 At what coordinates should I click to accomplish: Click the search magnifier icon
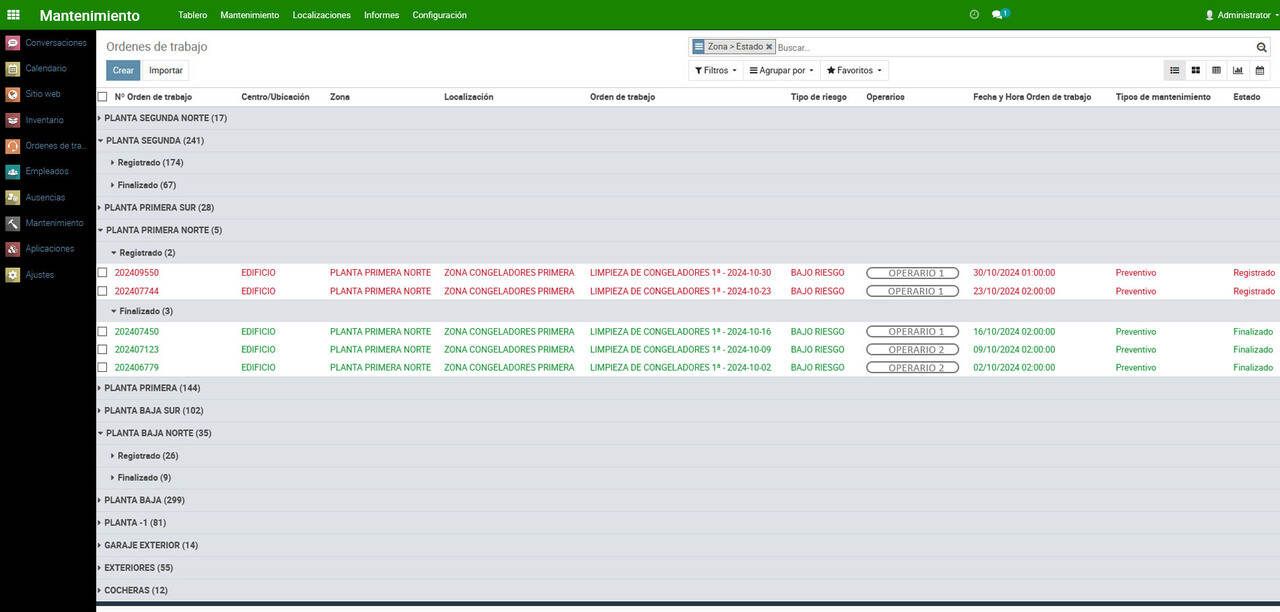point(1262,47)
